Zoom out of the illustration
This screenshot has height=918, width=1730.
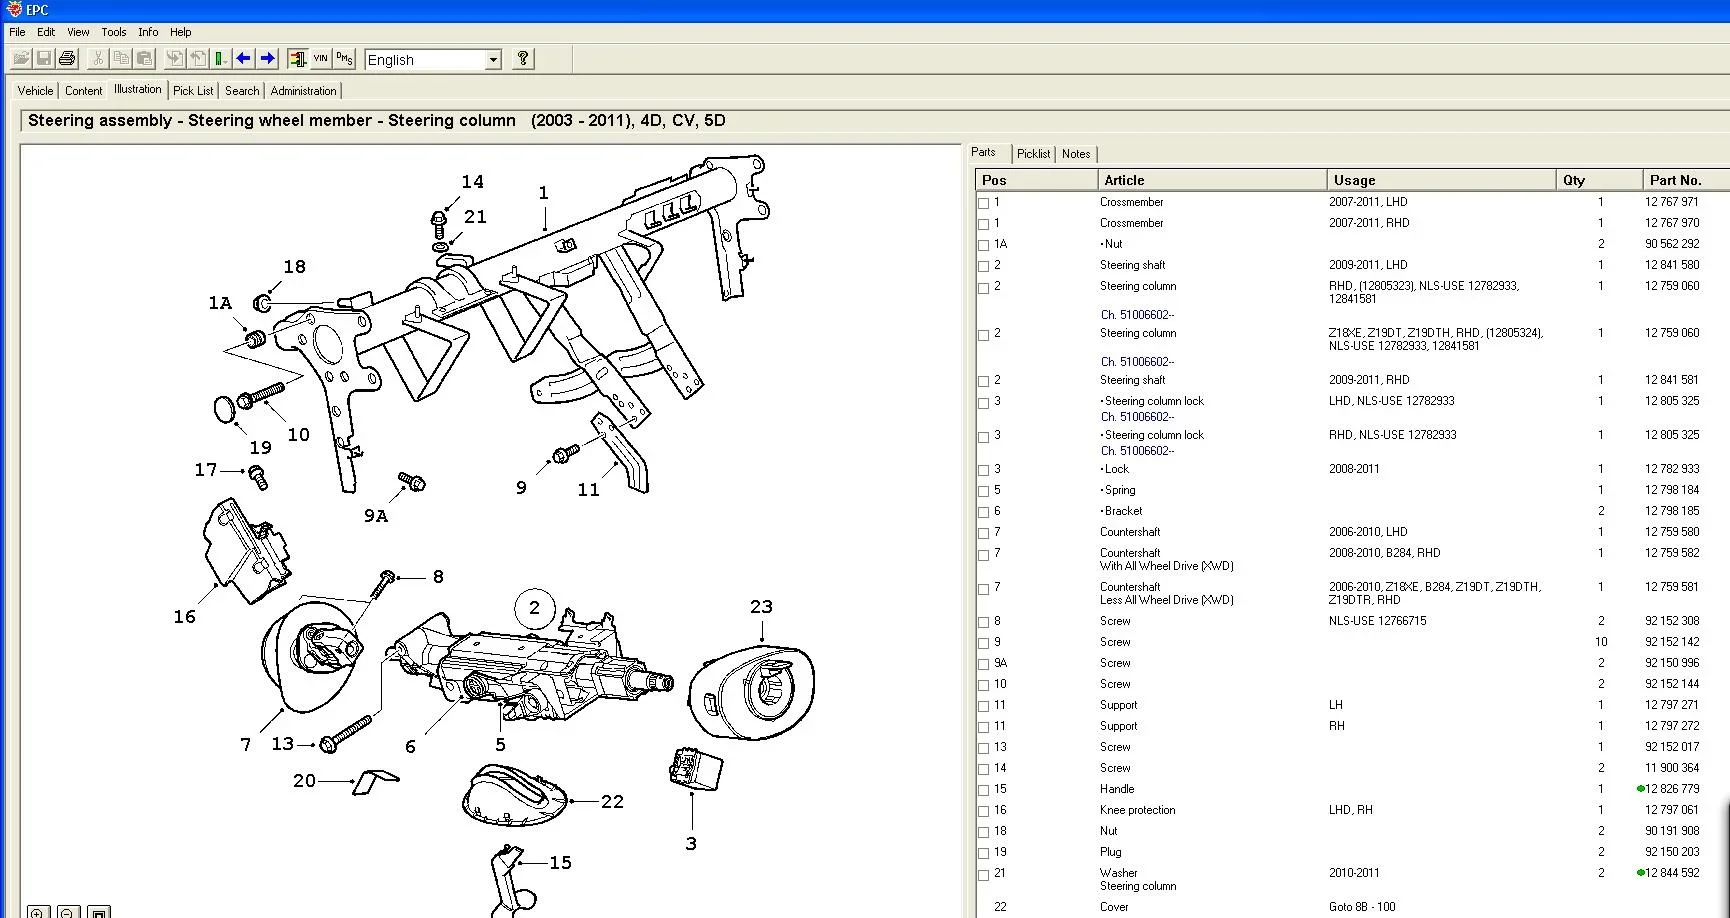[x=68, y=911]
